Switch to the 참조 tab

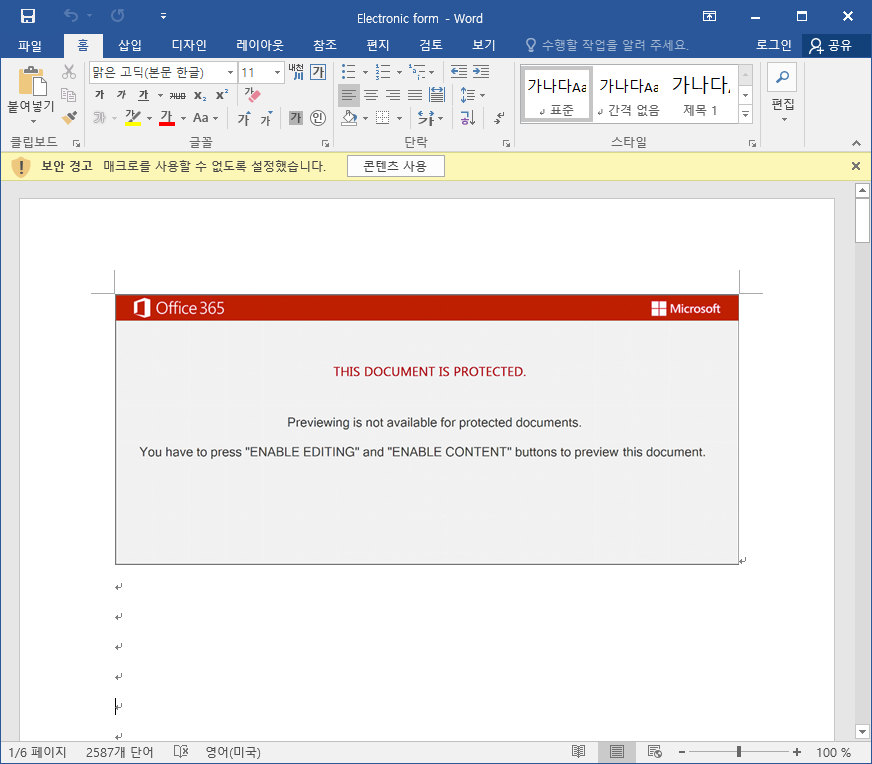click(325, 46)
